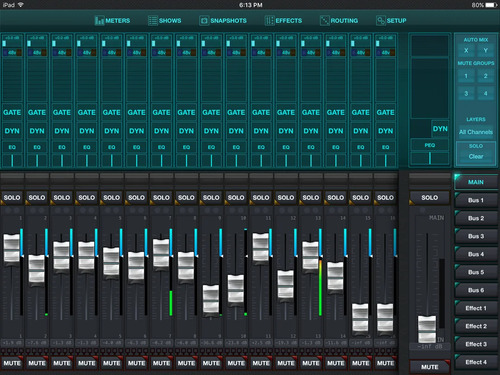Solo channel 4
Image resolution: width=500 pixels, height=375 pixels.
(87, 198)
